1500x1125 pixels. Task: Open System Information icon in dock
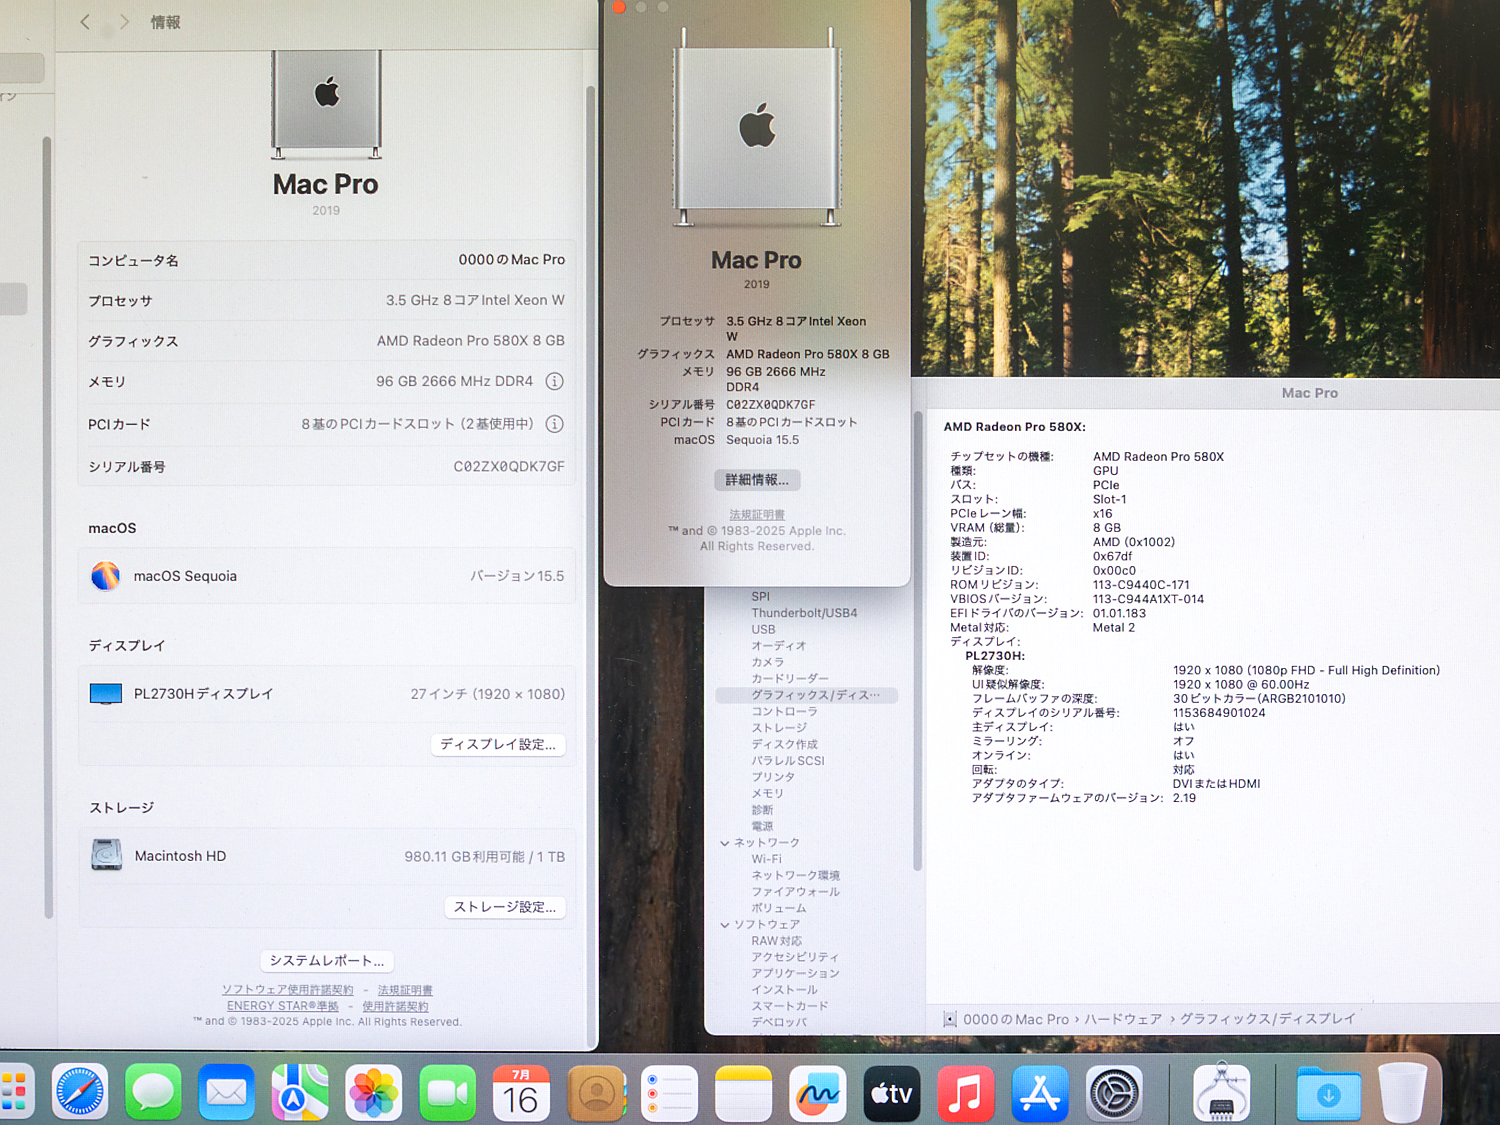tap(1221, 1092)
